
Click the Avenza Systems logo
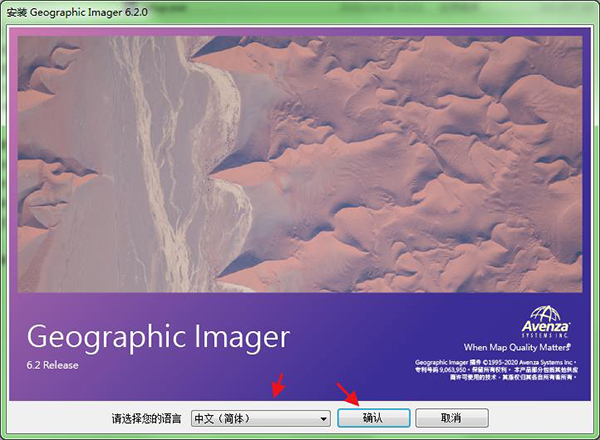tap(546, 321)
